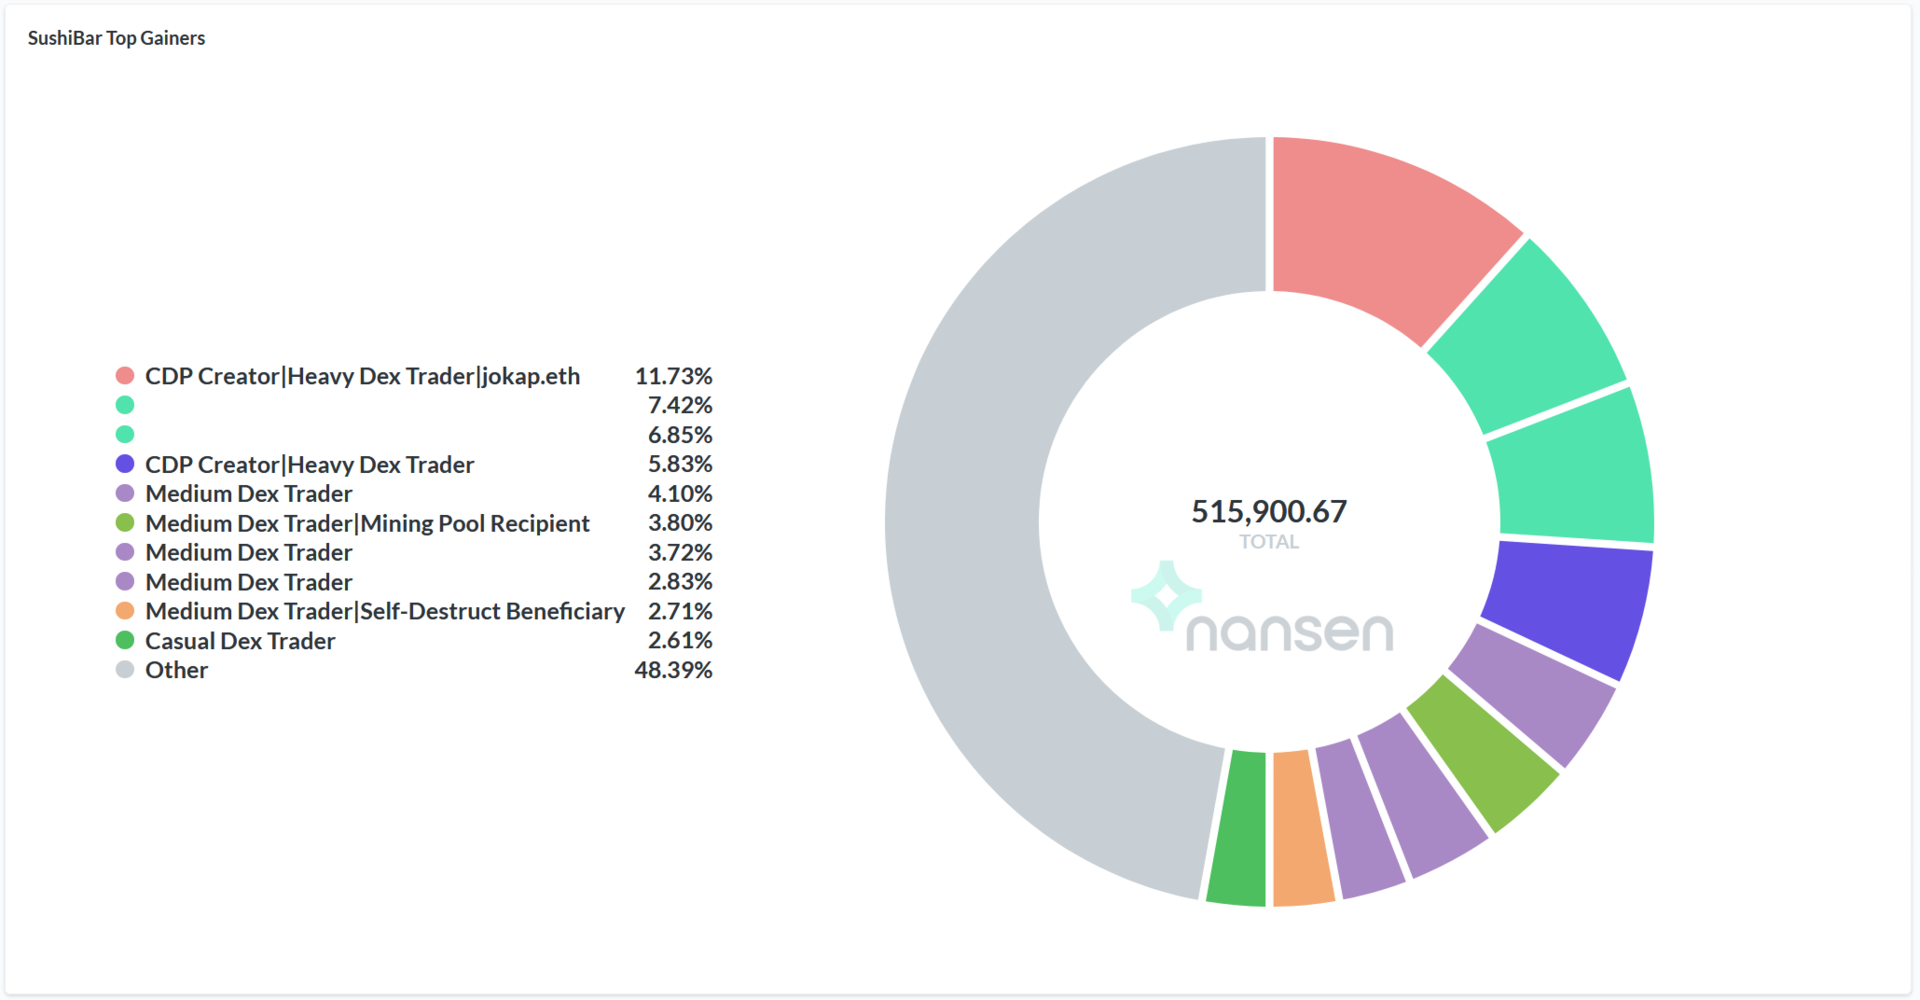The height and width of the screenshot is (1000, 1920).
Task: Toggle the orange Self-Destruct Beneficiary legend dot
Action: click(x=125, y=611)
